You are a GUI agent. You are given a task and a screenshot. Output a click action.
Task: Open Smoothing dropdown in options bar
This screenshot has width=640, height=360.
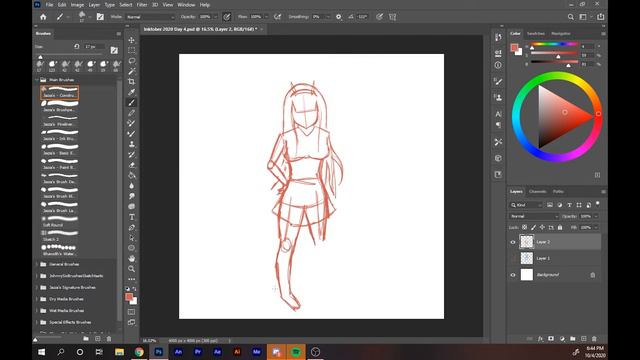pyautogui.click(x=327, y=17)
